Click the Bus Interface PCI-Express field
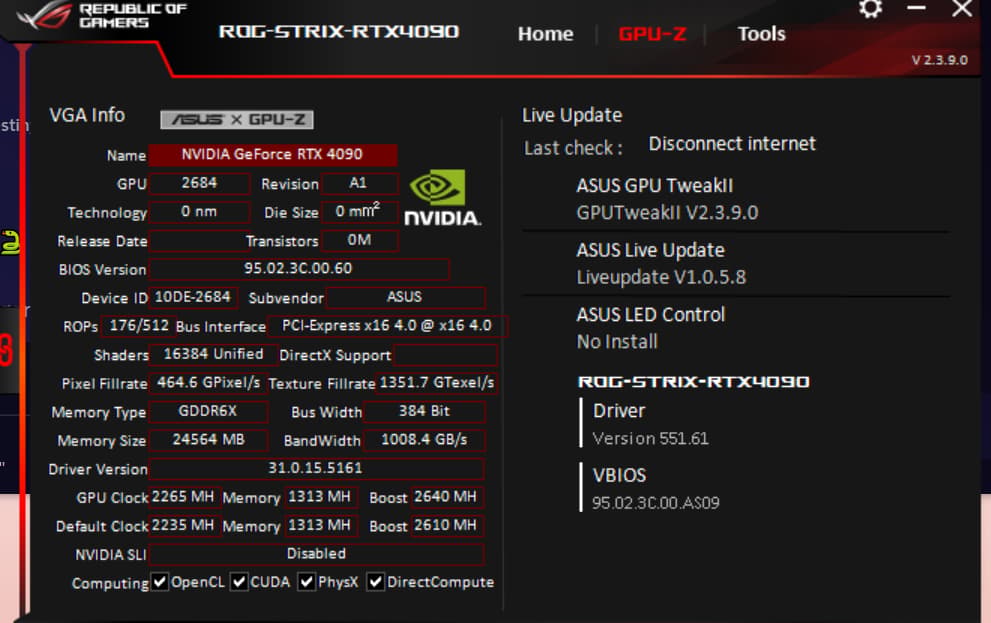Image resolution: width=991 pixels, height=623 pixels. (387, 326)
